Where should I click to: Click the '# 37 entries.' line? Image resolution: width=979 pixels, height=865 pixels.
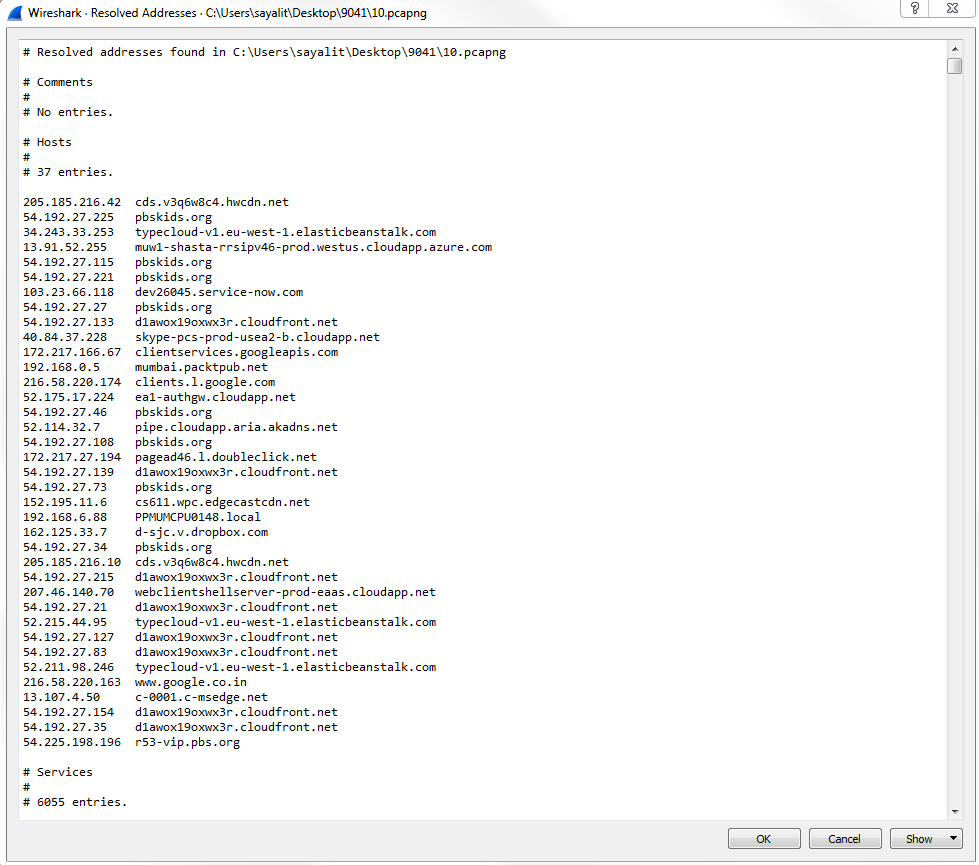tap(68, 172)
